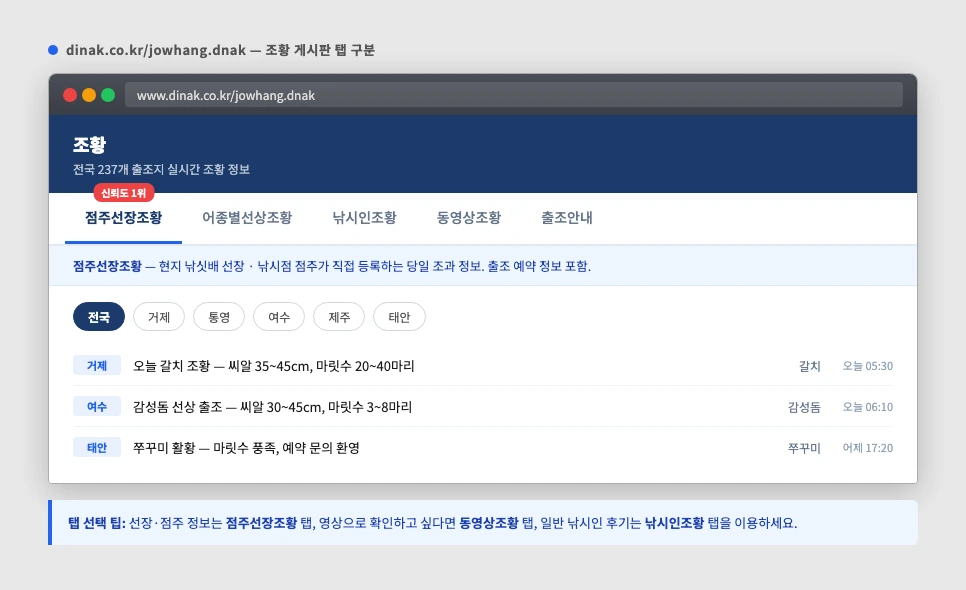Click the 오늘 06:10 timestamp
Viewport: 966px width, 590px height.
[867, 407]
